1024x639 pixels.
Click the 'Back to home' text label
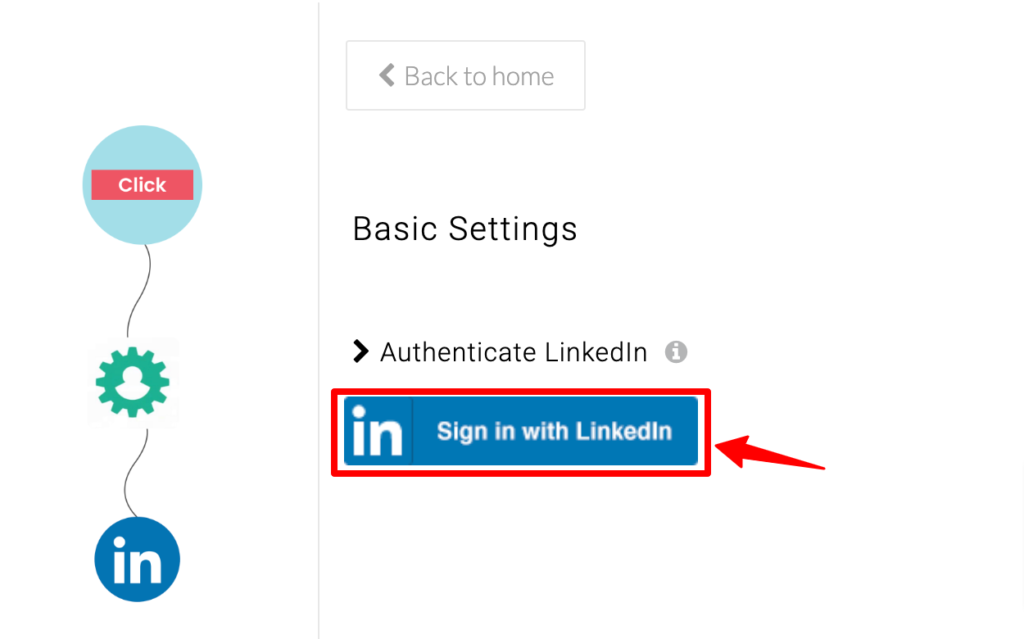click(x=479, y=76)
